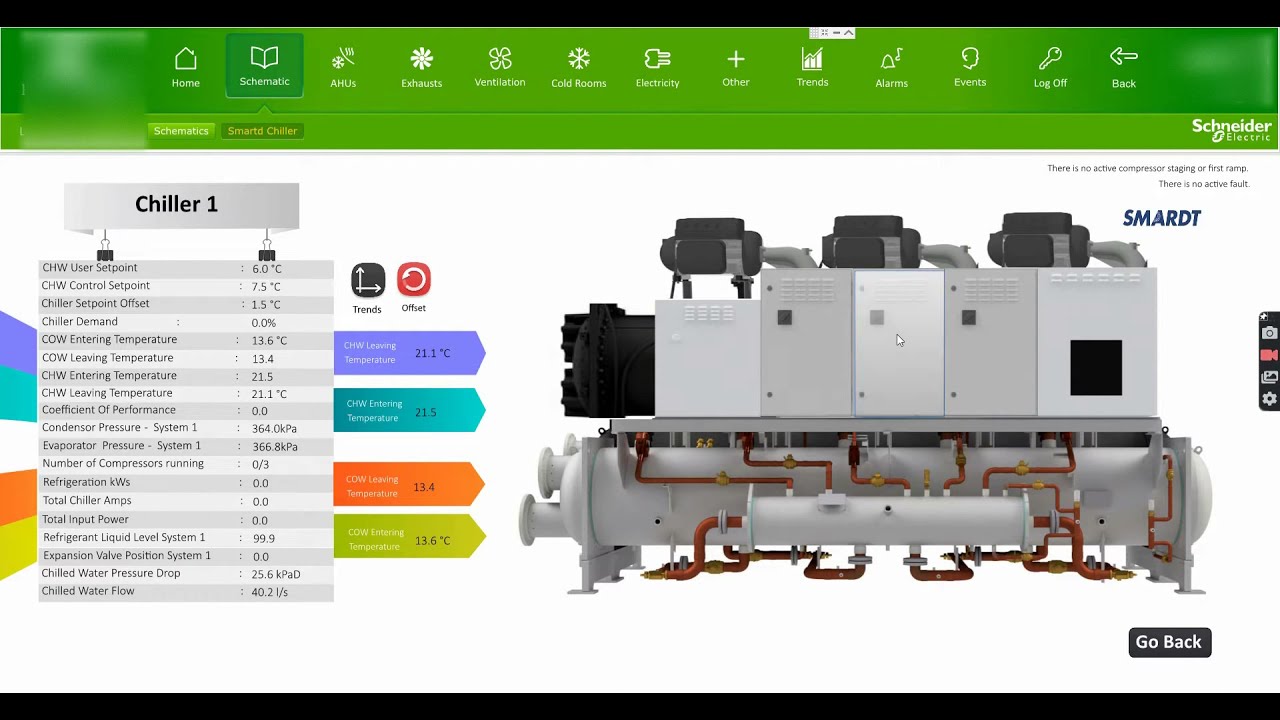Open the Alarms page
The image size is (1280, 720).
891,68
